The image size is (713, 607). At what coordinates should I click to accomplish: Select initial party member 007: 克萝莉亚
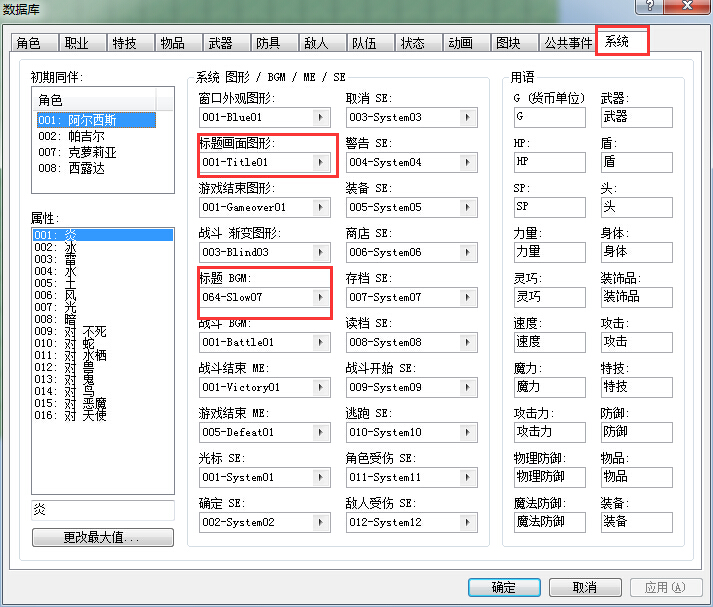[x=96, y=152]
